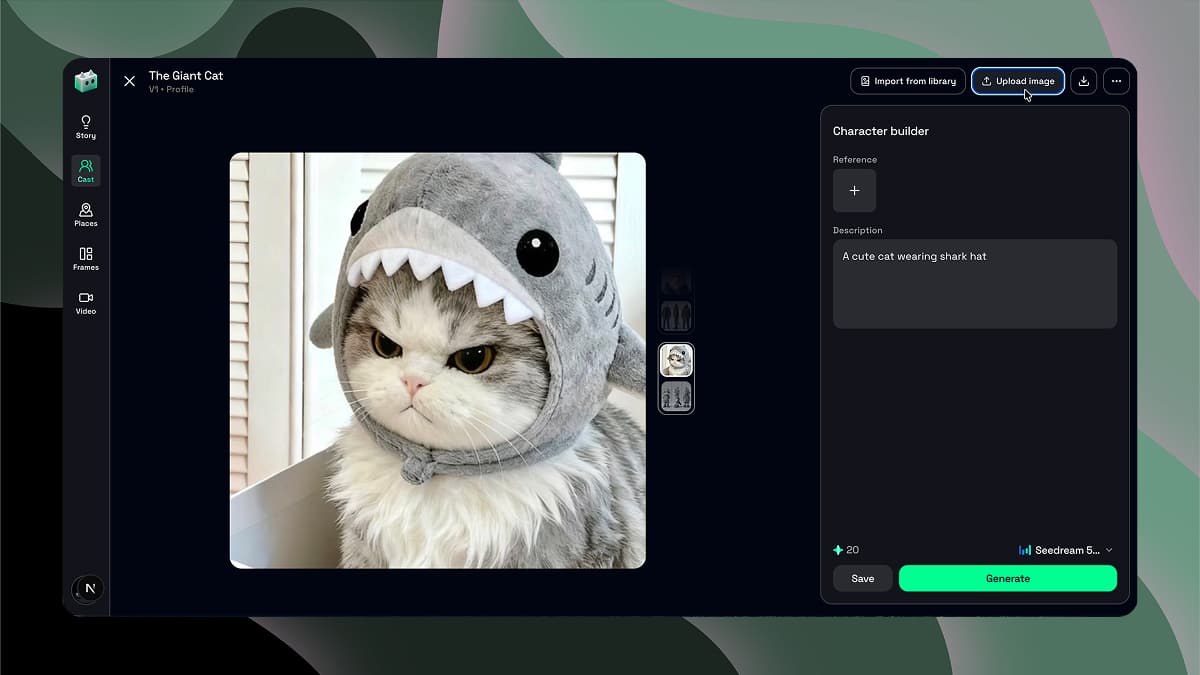Open the Video section
Image resolution: width=1200 pixels, height=675 pixels.
coord(86,302)
